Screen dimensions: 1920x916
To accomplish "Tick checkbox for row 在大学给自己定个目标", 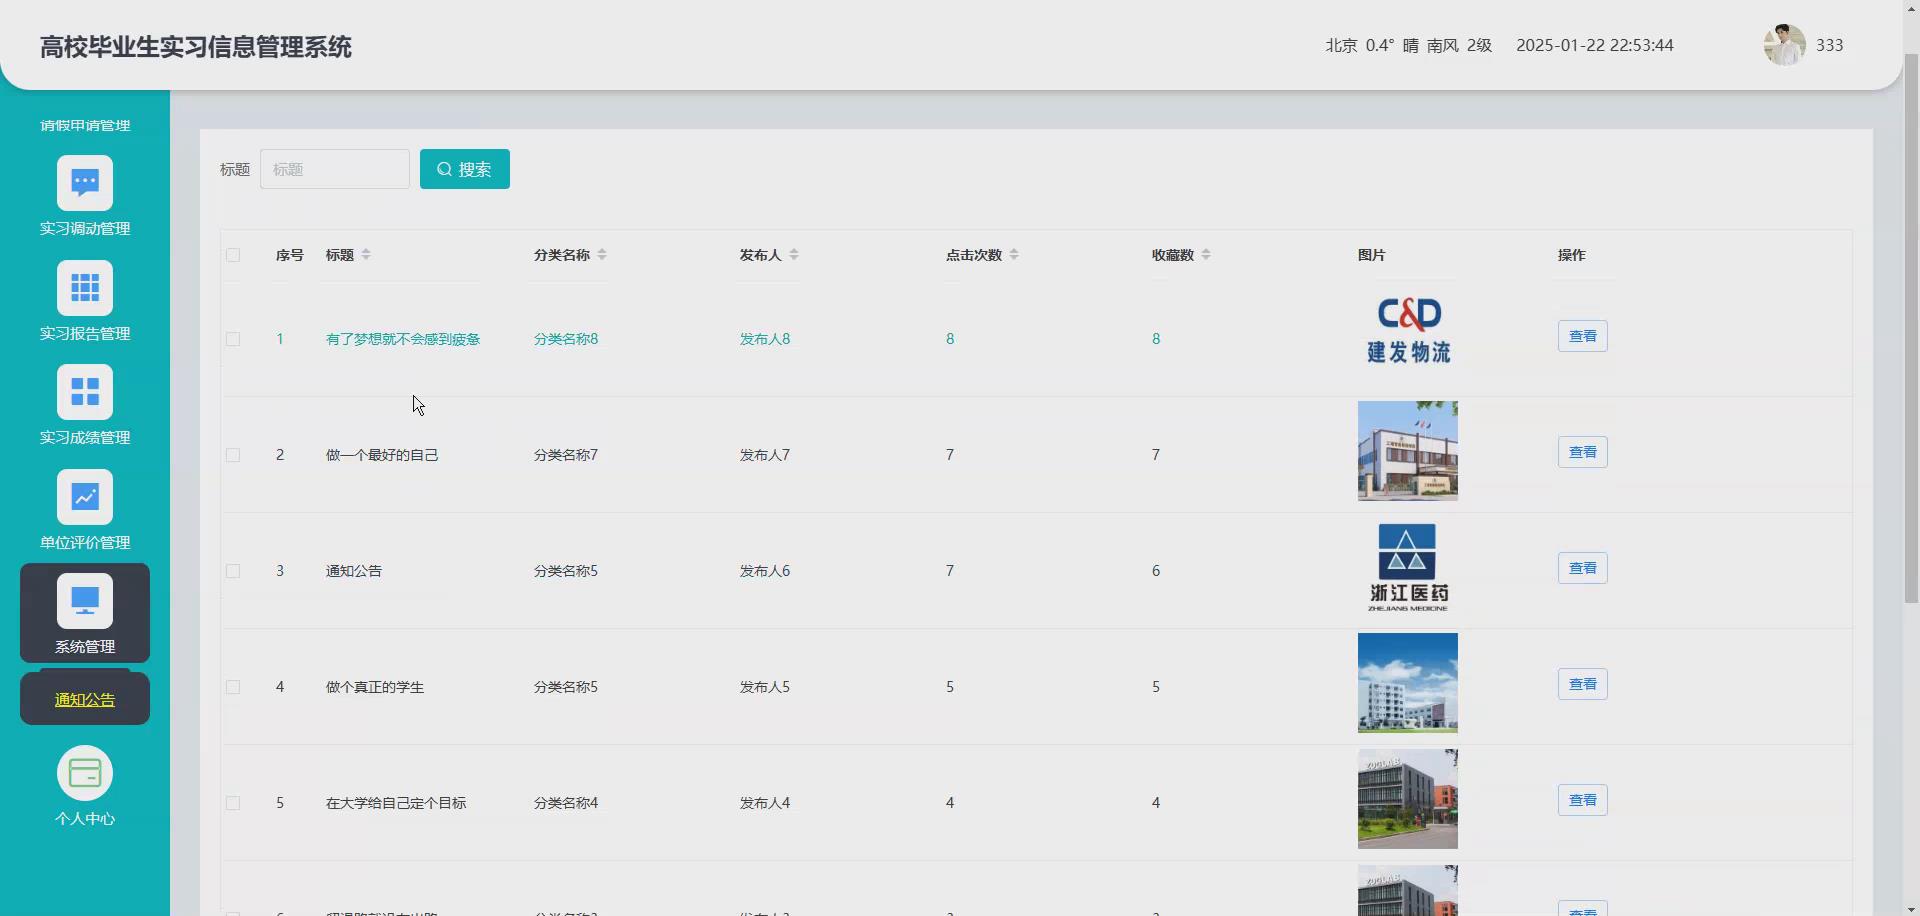I will point(233,803).
